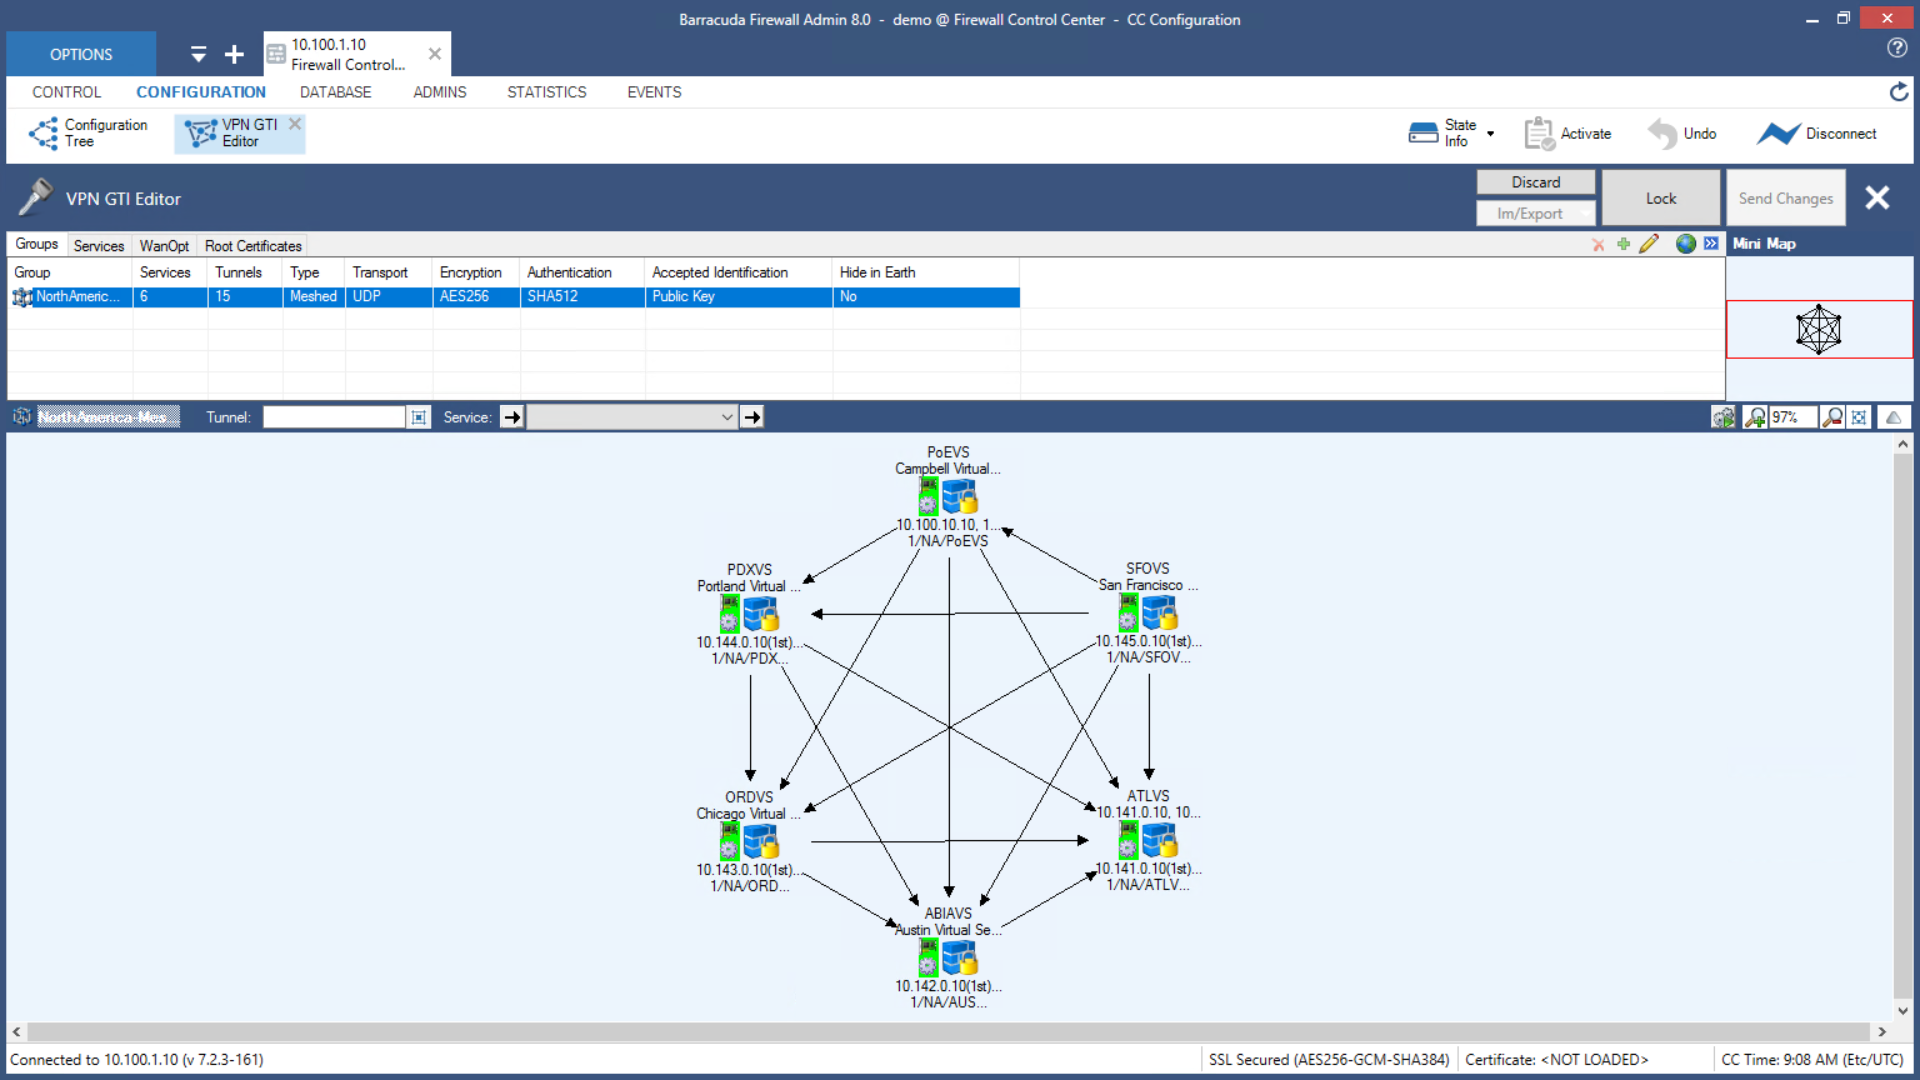Select the ABIAVS Austin Virtual node

point(947,957)
